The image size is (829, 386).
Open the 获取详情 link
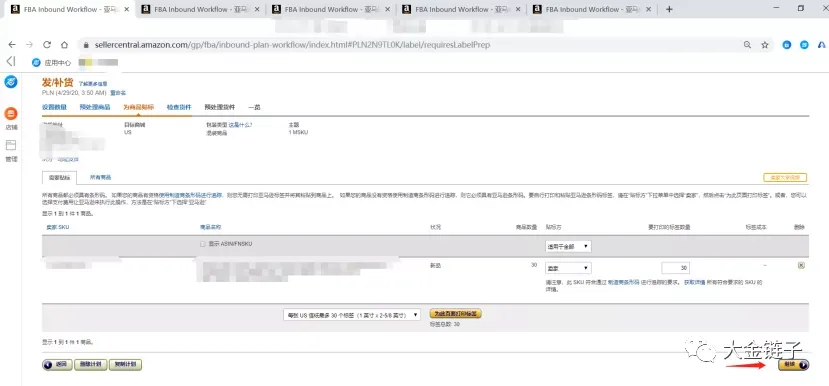coord(695,283)
